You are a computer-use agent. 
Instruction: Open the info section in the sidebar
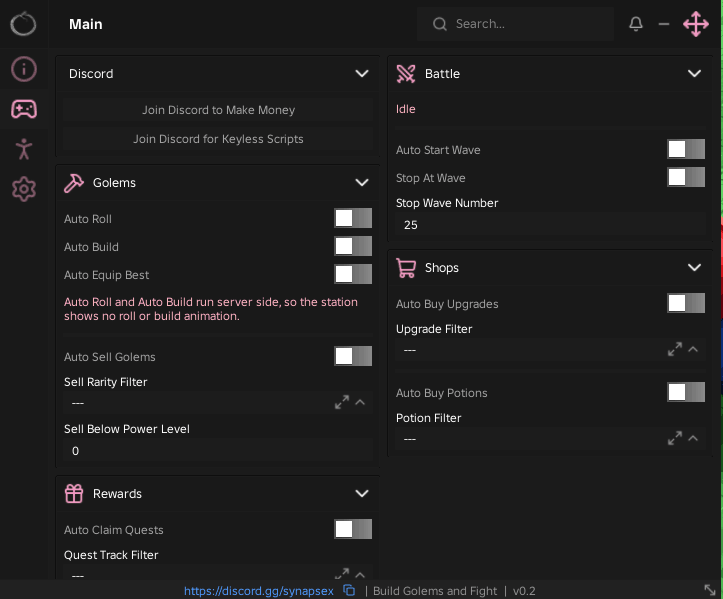coord(24,69)
